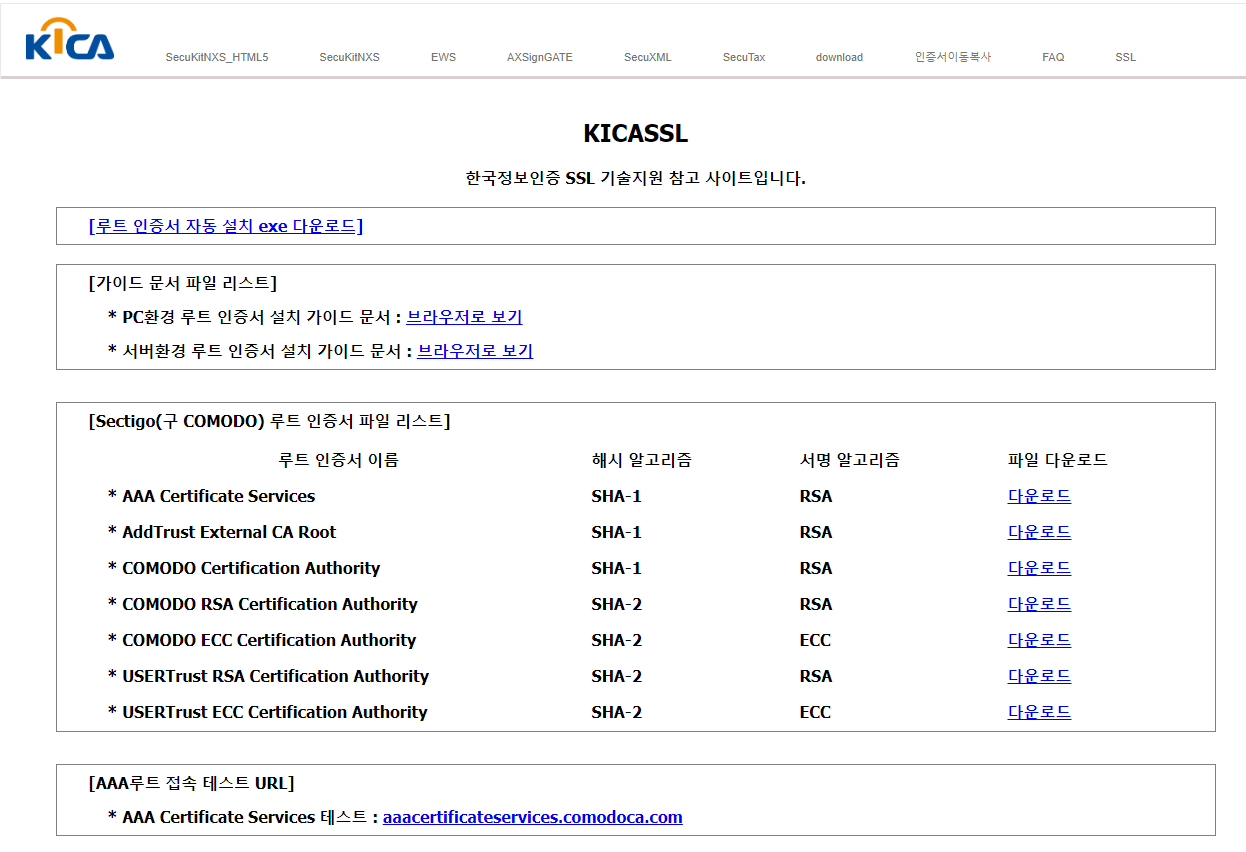The width and height of the screenshot is (1246, 852).
Task: Go to the download menu
Action: [x=839, y=57]
